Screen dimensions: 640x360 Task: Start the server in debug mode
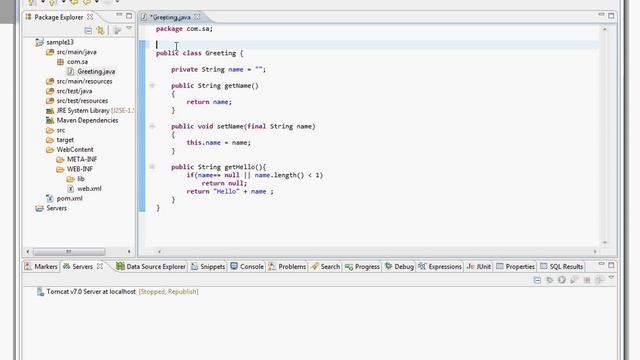pyautogui.click(x=550, y=280)
